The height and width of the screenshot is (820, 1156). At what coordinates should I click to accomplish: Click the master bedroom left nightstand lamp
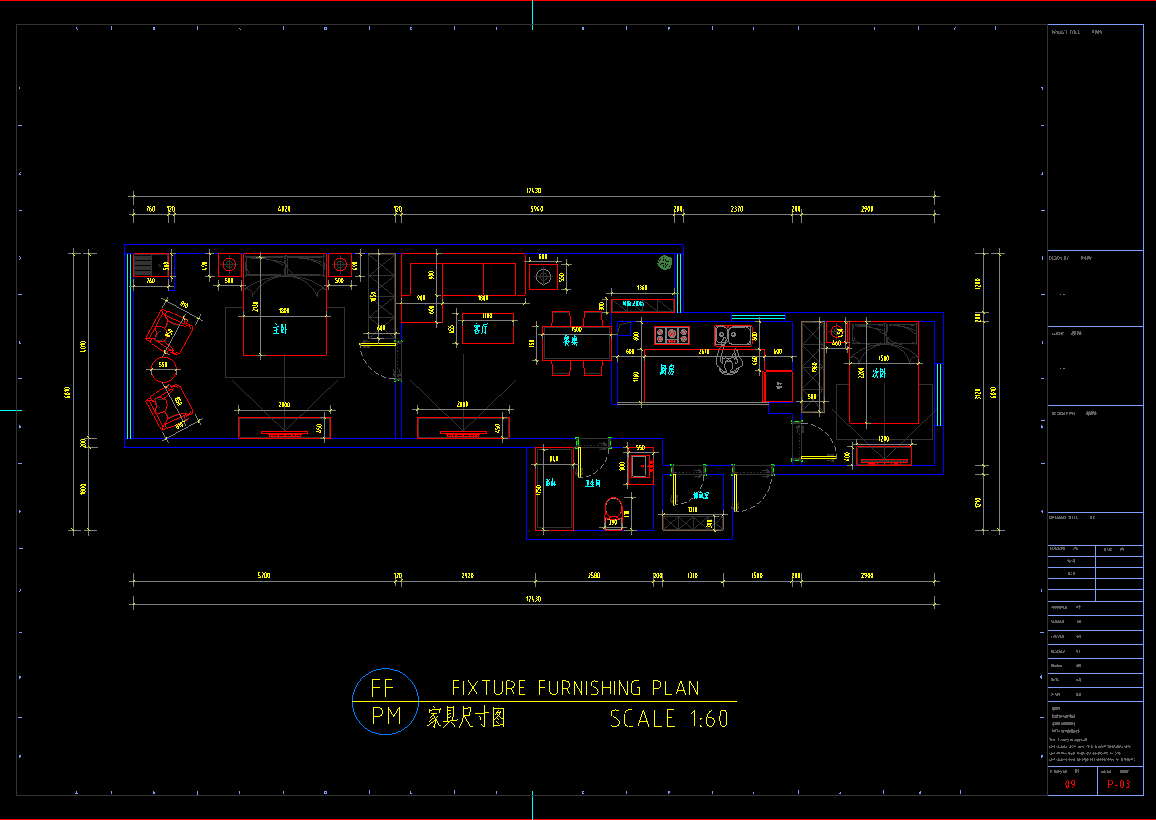228,265
